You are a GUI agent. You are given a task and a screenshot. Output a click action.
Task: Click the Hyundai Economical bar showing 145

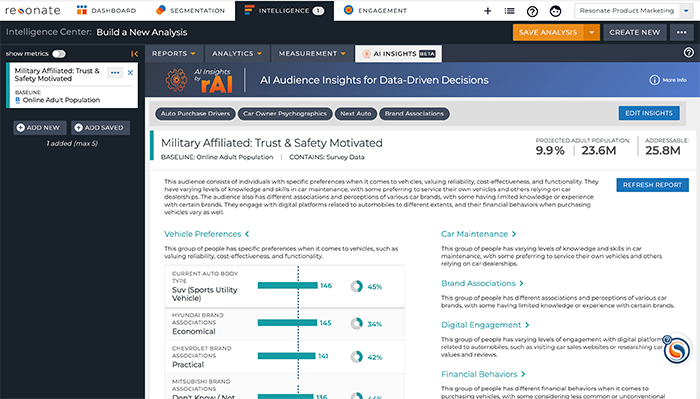pos(288,323)
